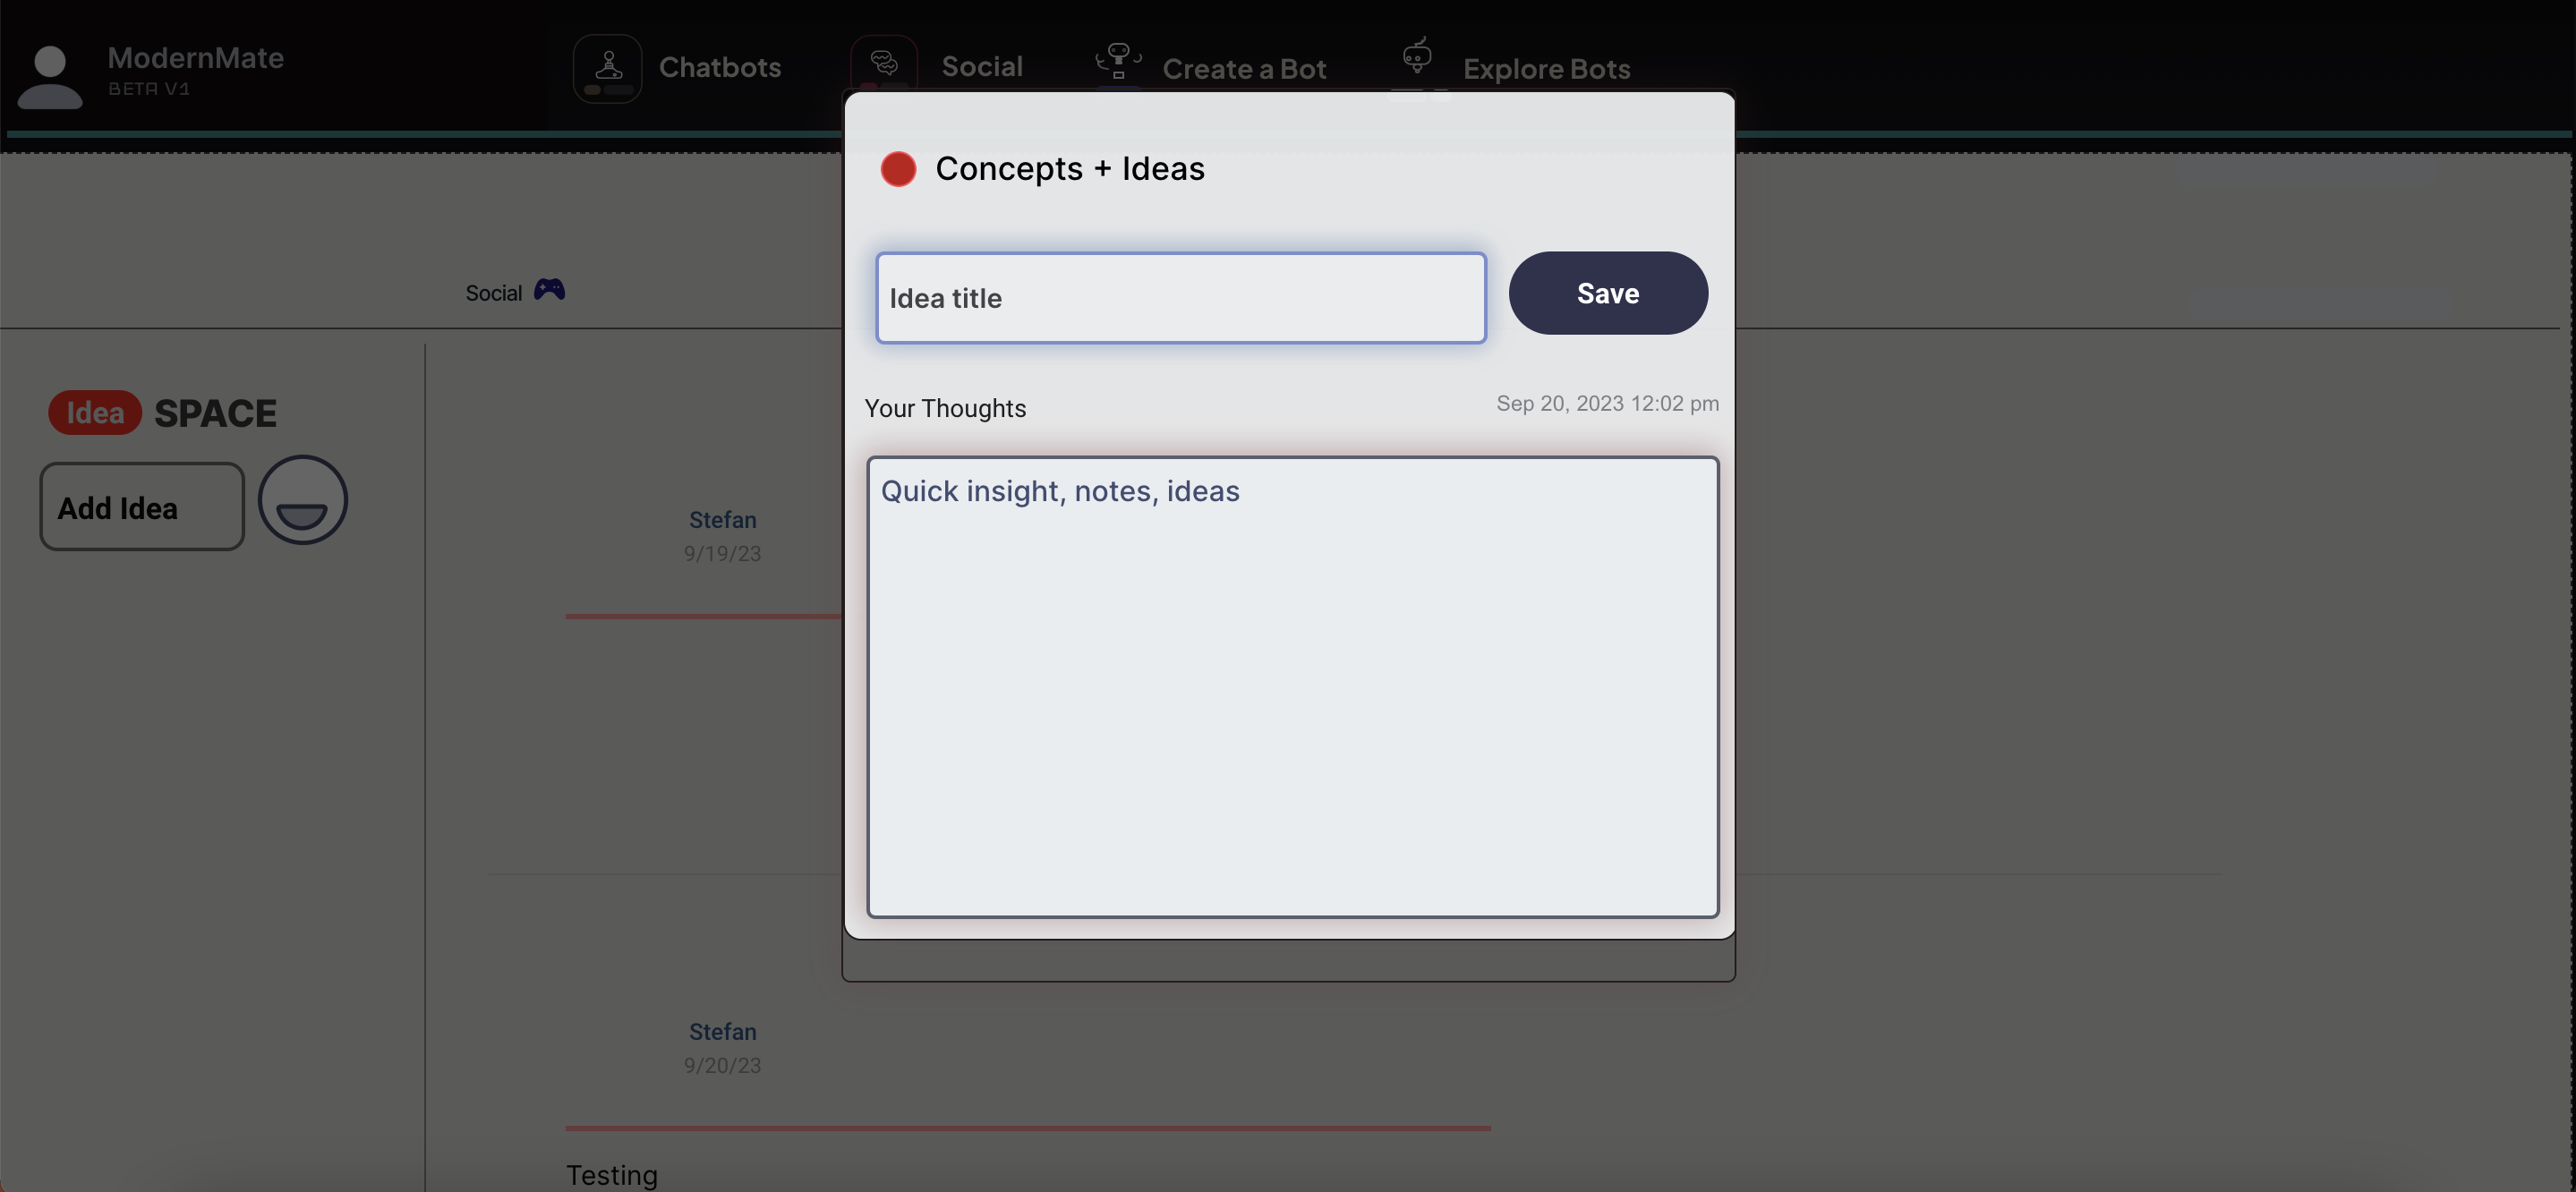Click the user profile avatar icon
Image resolution: width=2576 pixels, height=1192 pixels.
click(49, 76)
